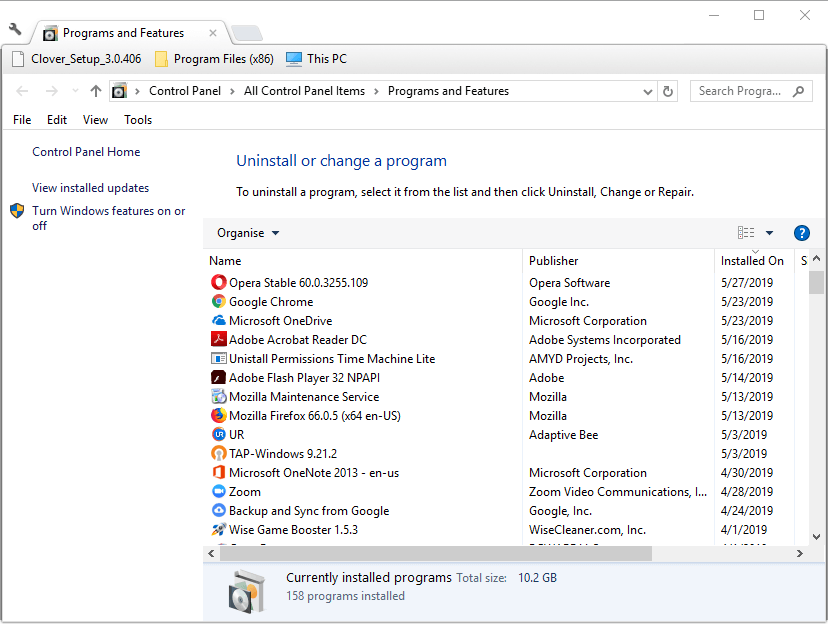828x624 pixels.
Task: Click the change view layout icon
Action: coord(746,233)
